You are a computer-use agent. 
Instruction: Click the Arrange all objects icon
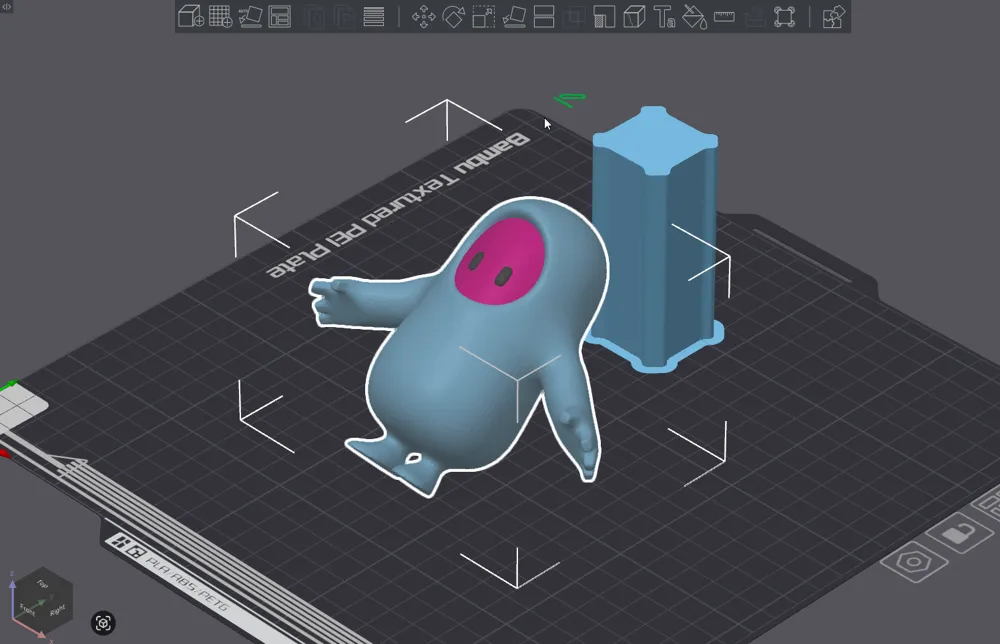pyautogui.click(x=280, y=17)
